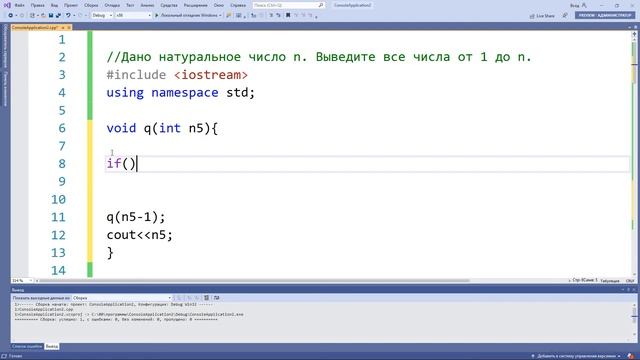Toggle the bookmark toolbar icon
Image resolution: width=640 pixels, height=360 pixels.
coord(288,16)
